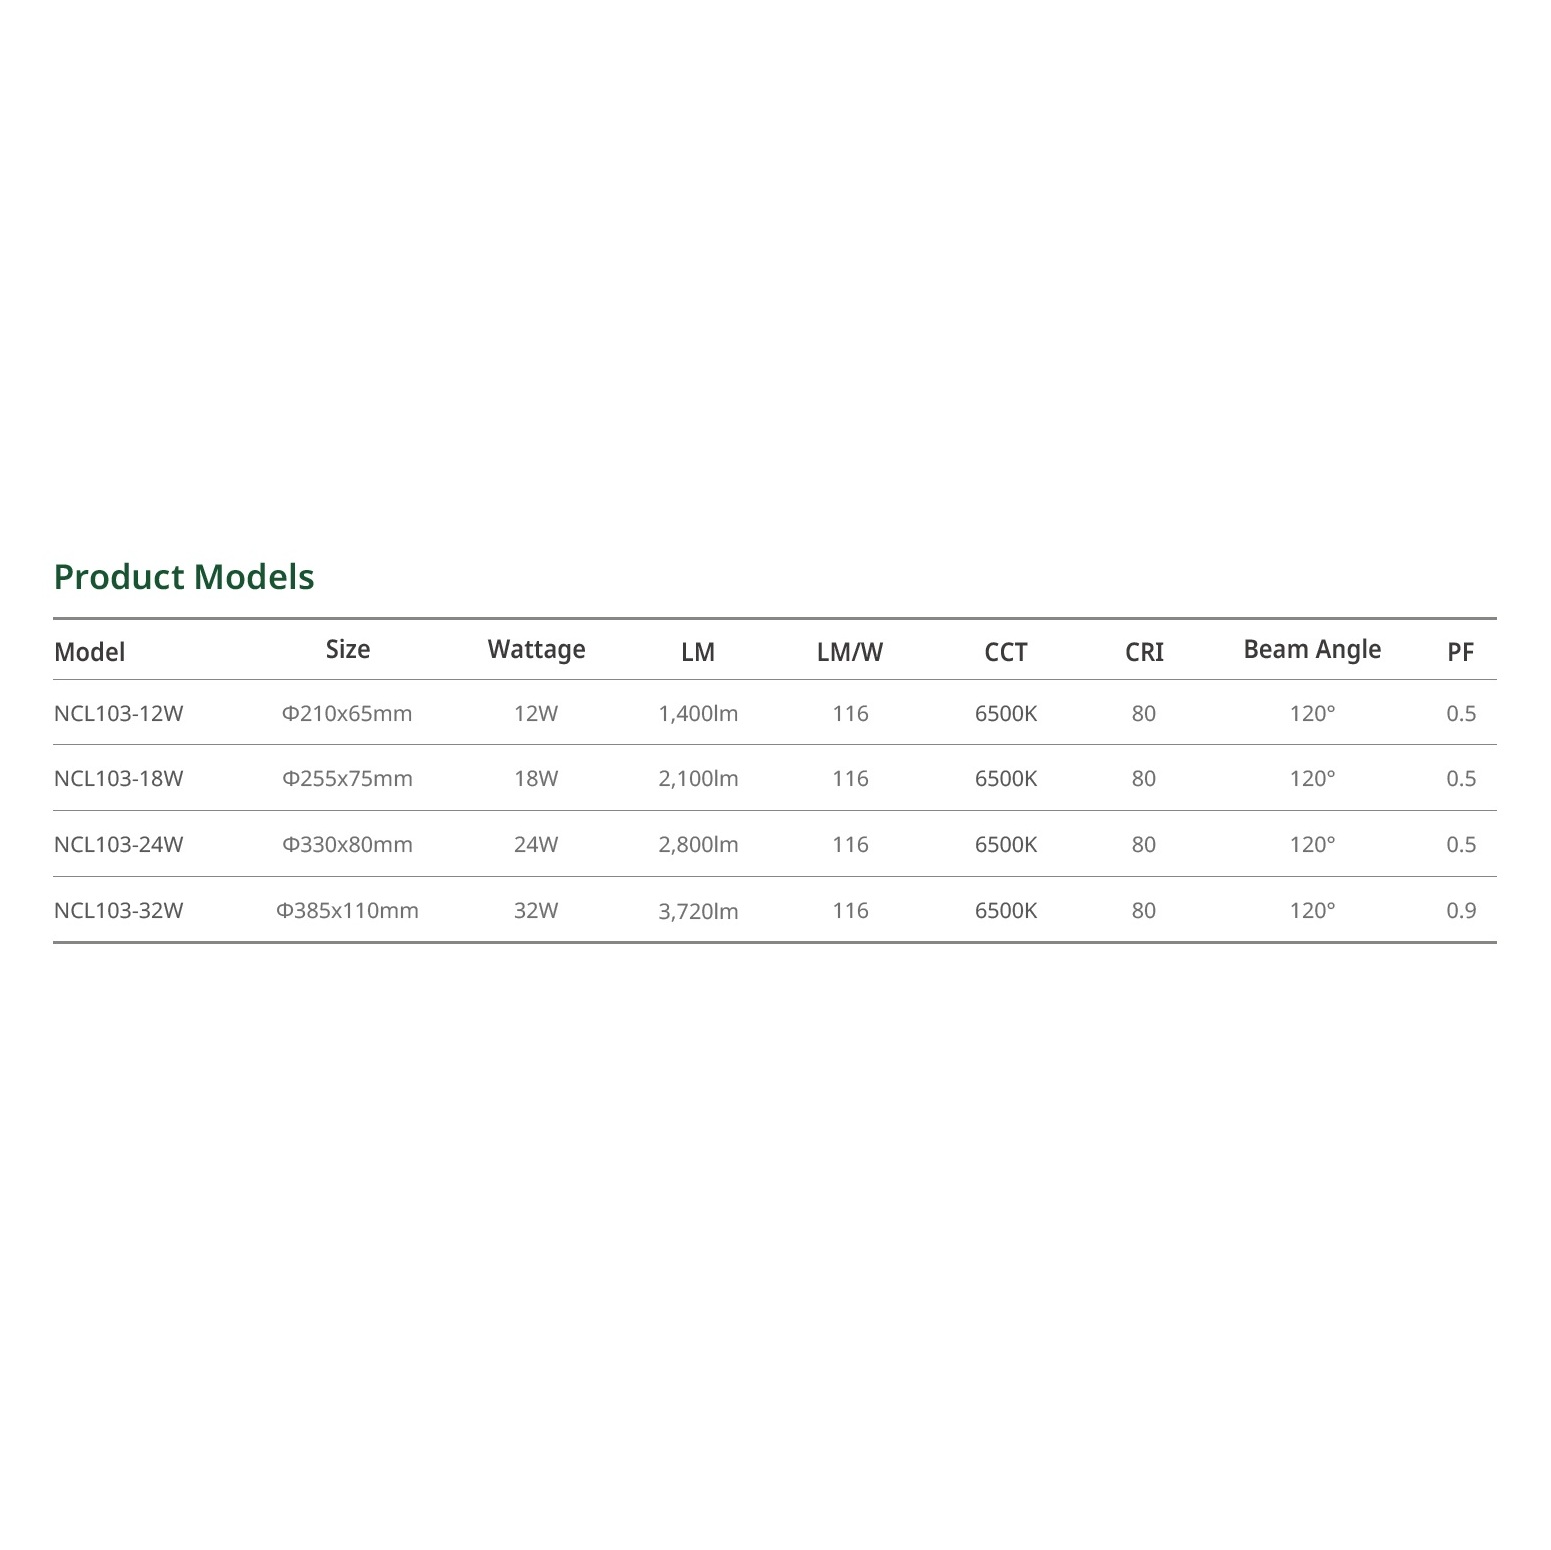The image size is (1551, 1550).
Task: Click the PF column header
Action: [x=1461, y=652]
